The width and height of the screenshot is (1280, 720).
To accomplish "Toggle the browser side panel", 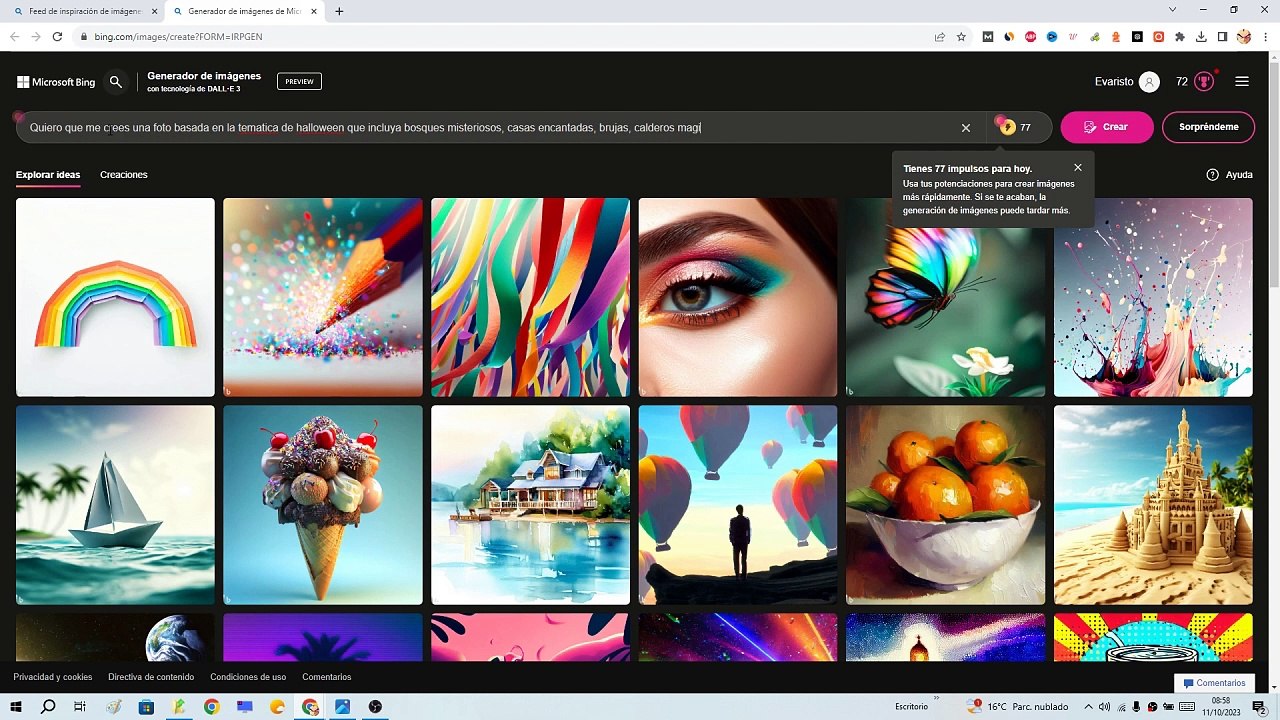I will (x=1222, y=37).
